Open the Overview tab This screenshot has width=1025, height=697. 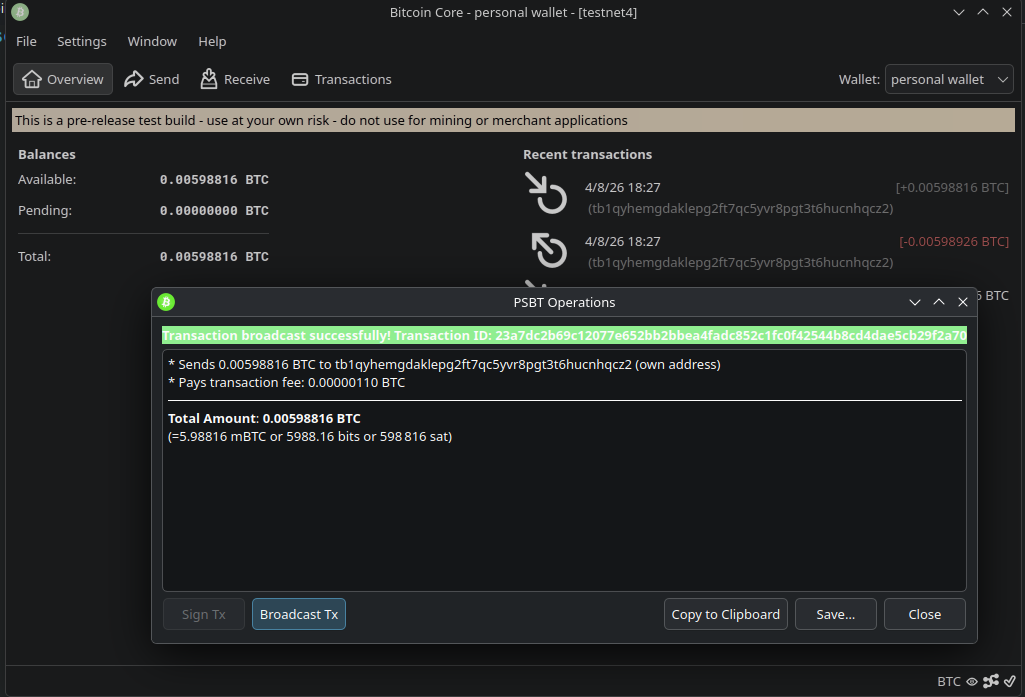[63, 79]
